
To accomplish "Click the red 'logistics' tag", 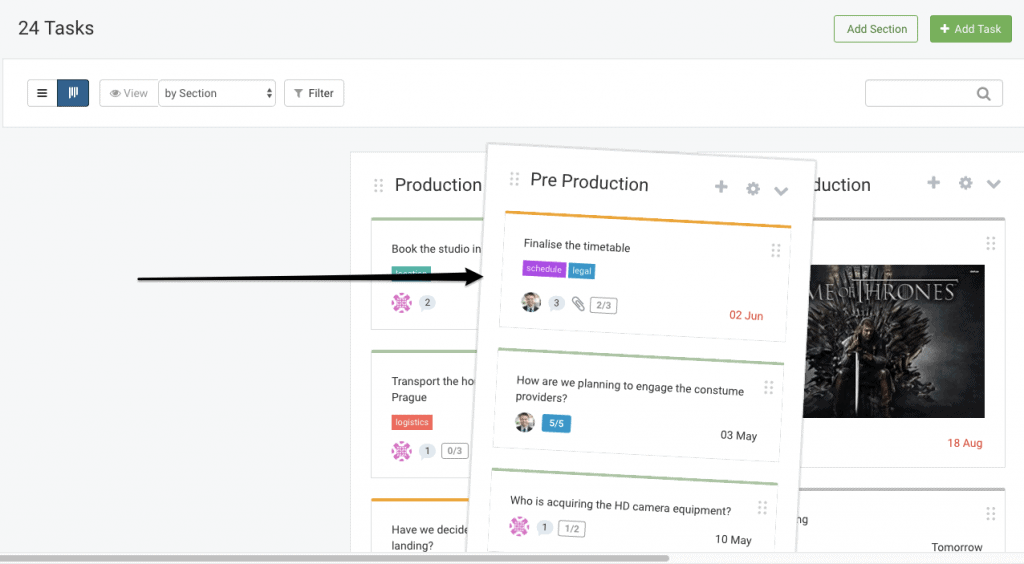I will tap(412, 422).
